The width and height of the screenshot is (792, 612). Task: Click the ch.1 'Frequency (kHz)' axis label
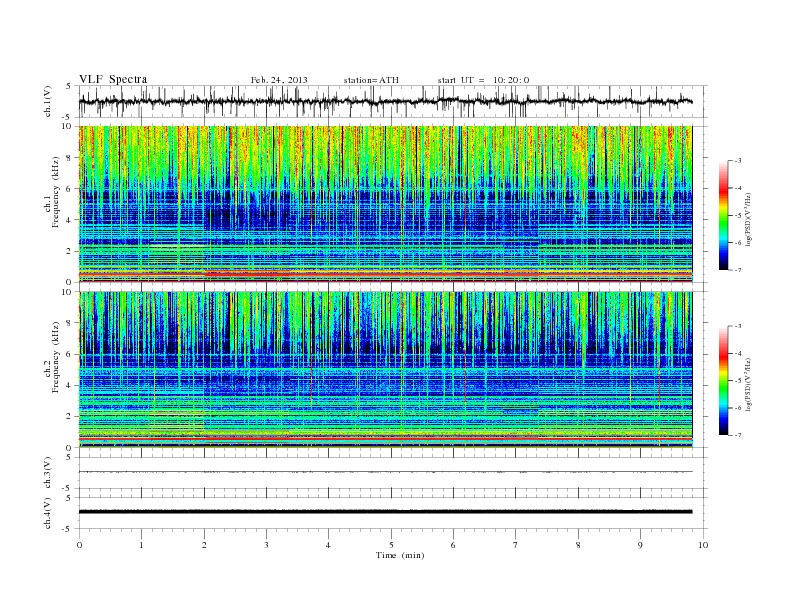[x=56, y=192]
